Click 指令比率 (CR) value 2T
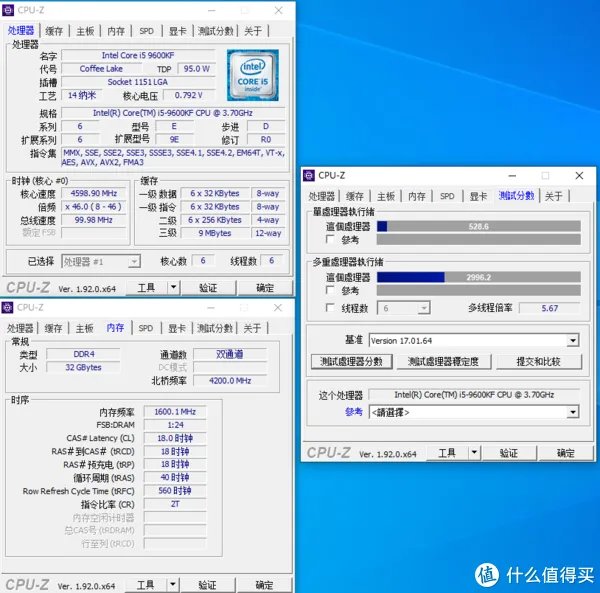 tap(175, 504)
